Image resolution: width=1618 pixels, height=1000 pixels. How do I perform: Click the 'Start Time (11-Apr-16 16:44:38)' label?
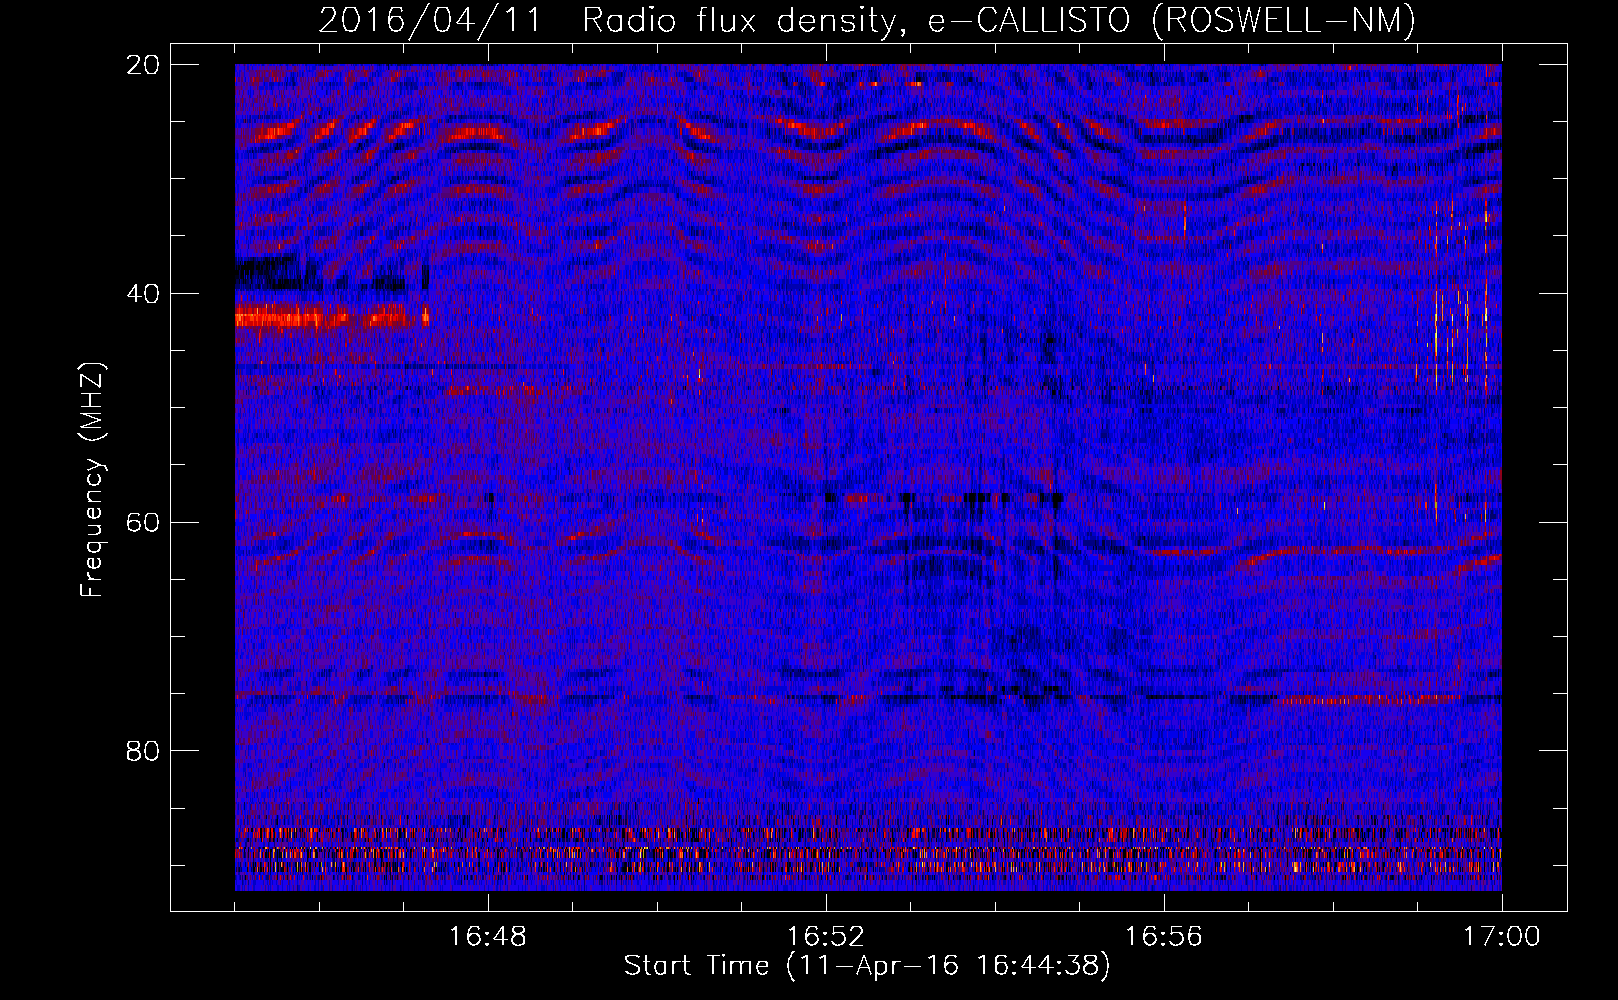point(867,965)
